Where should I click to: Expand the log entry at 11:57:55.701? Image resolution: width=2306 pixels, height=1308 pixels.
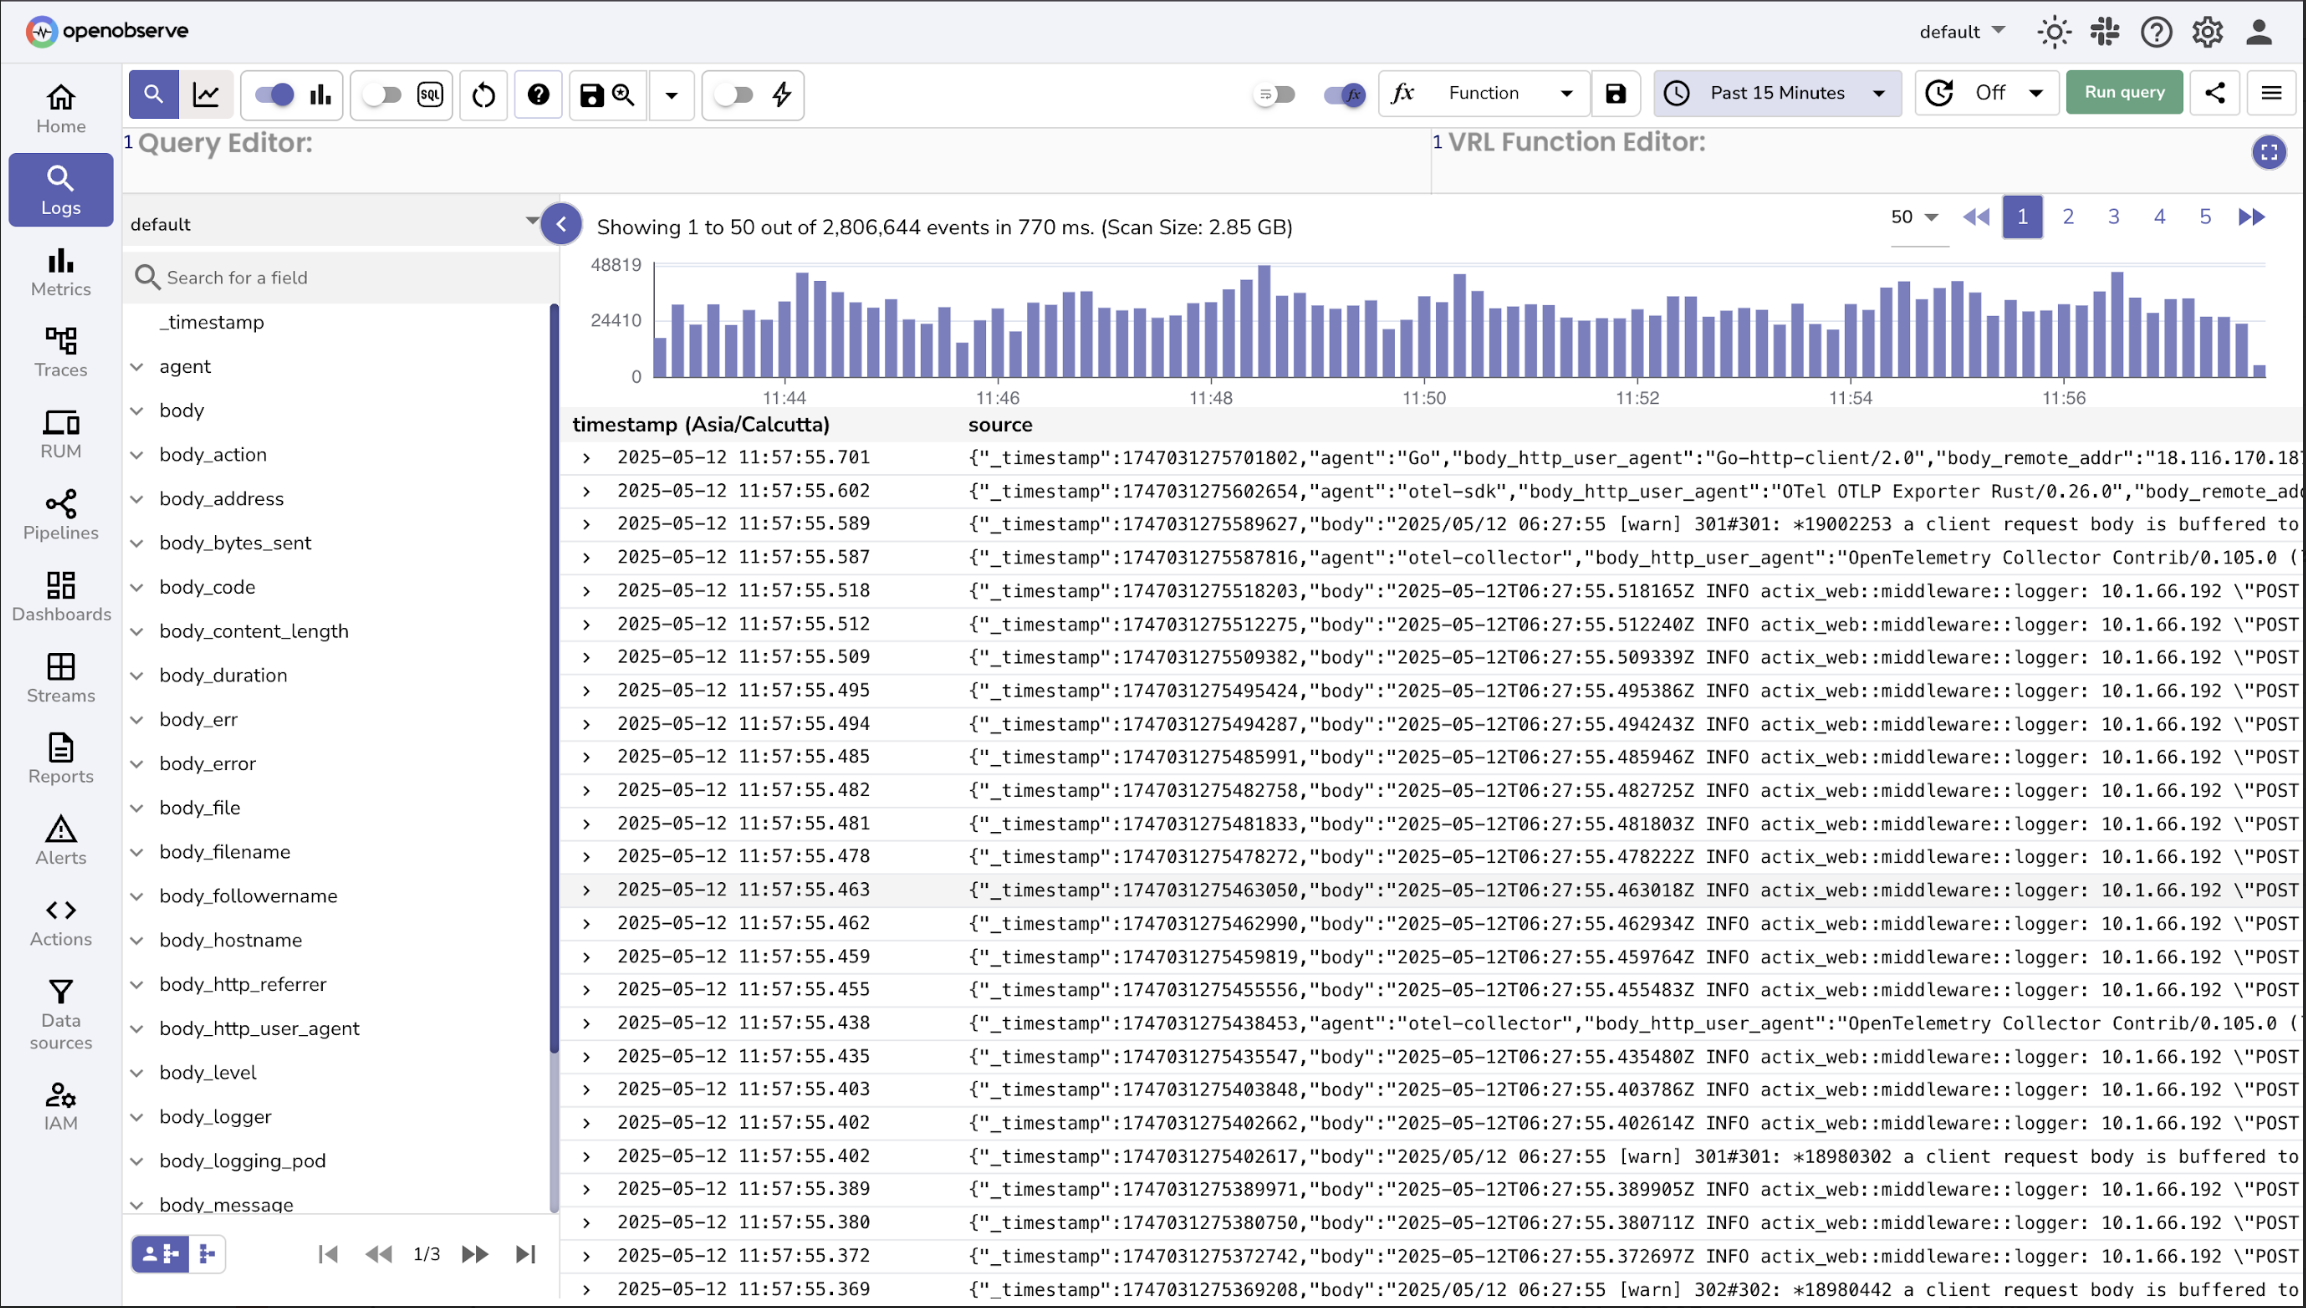coord(585,457)
